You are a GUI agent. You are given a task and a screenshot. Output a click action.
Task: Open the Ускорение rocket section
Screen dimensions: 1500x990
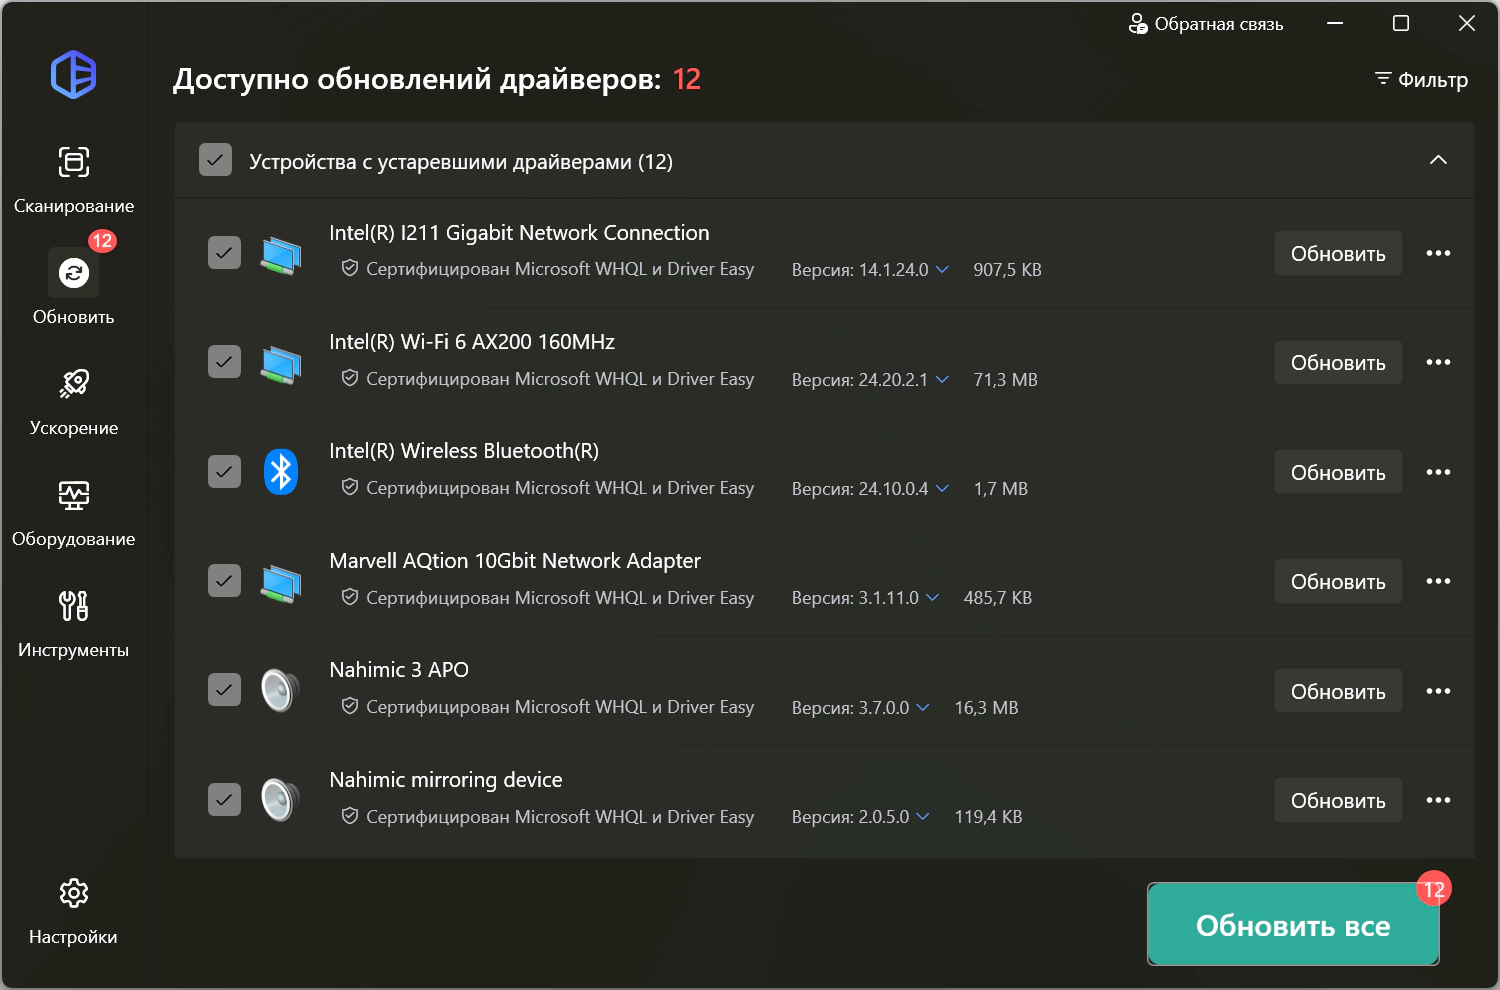point(73,402)
